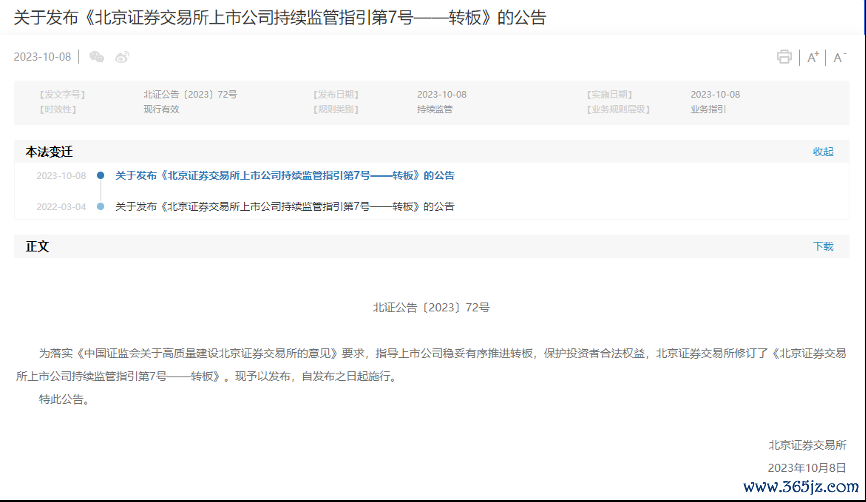Download the document via 下载 link

tap(823, 246)
